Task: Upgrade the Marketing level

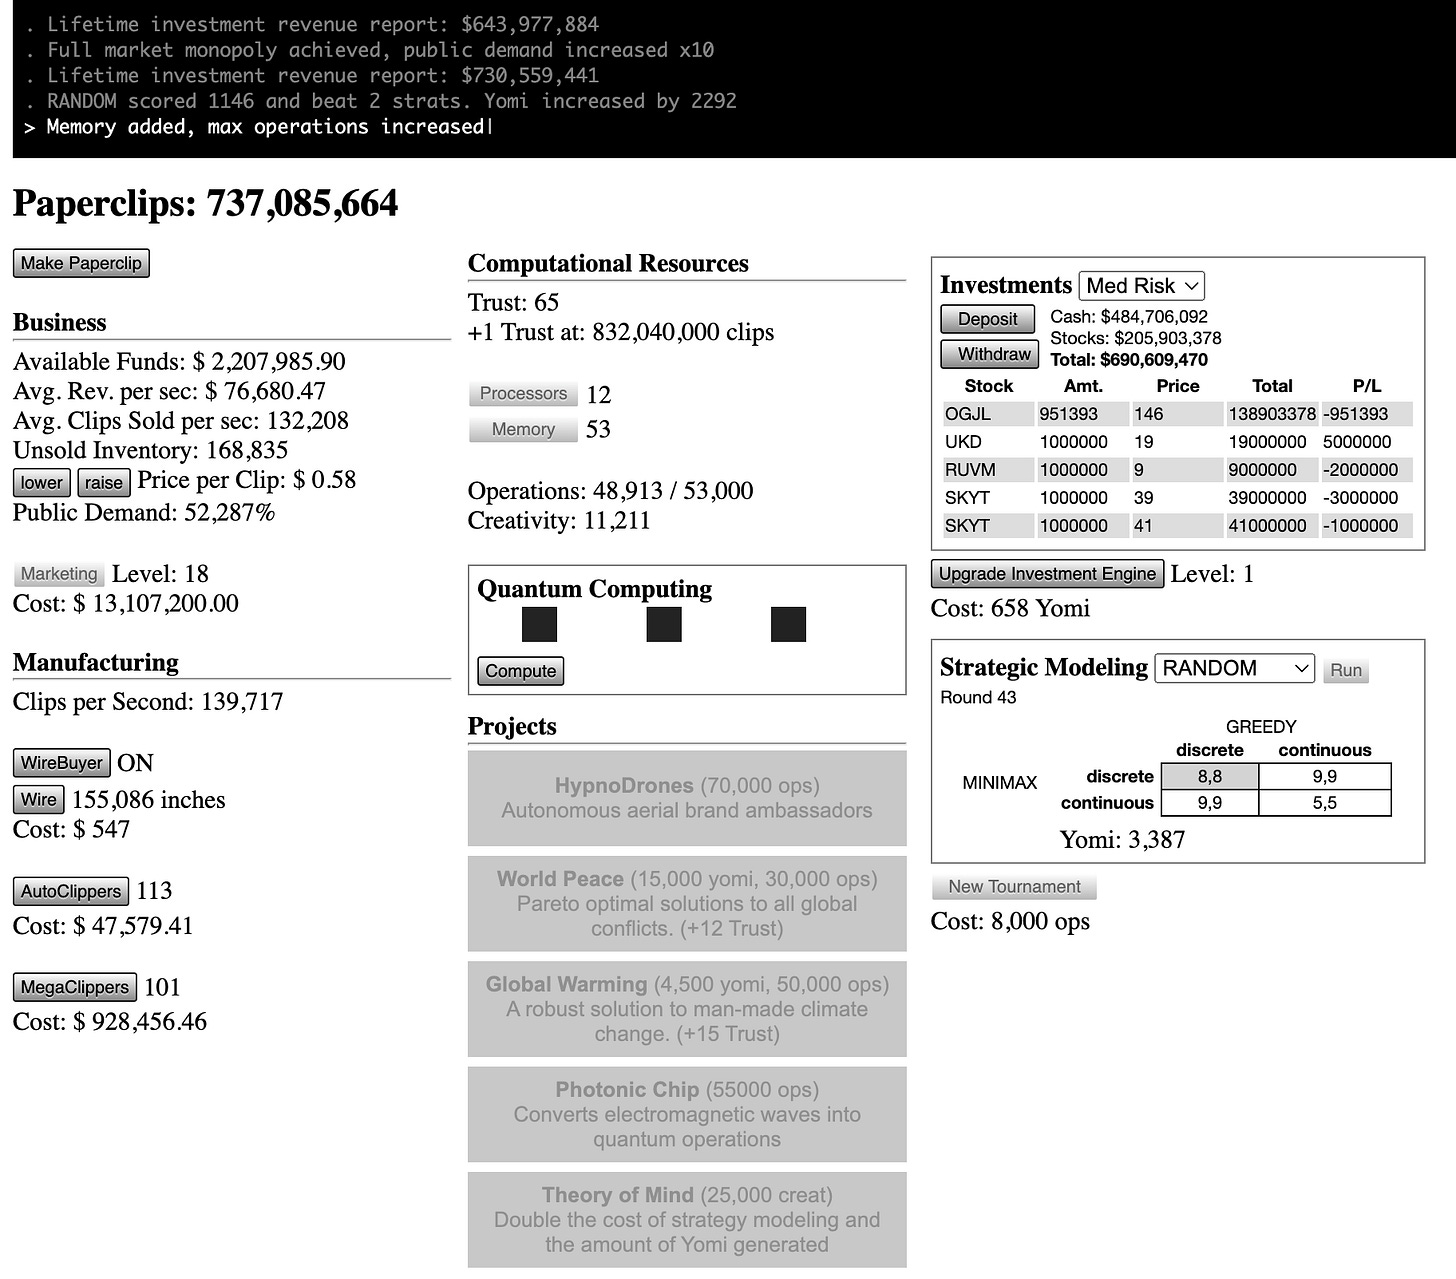Action: click(x=60, y=574)
